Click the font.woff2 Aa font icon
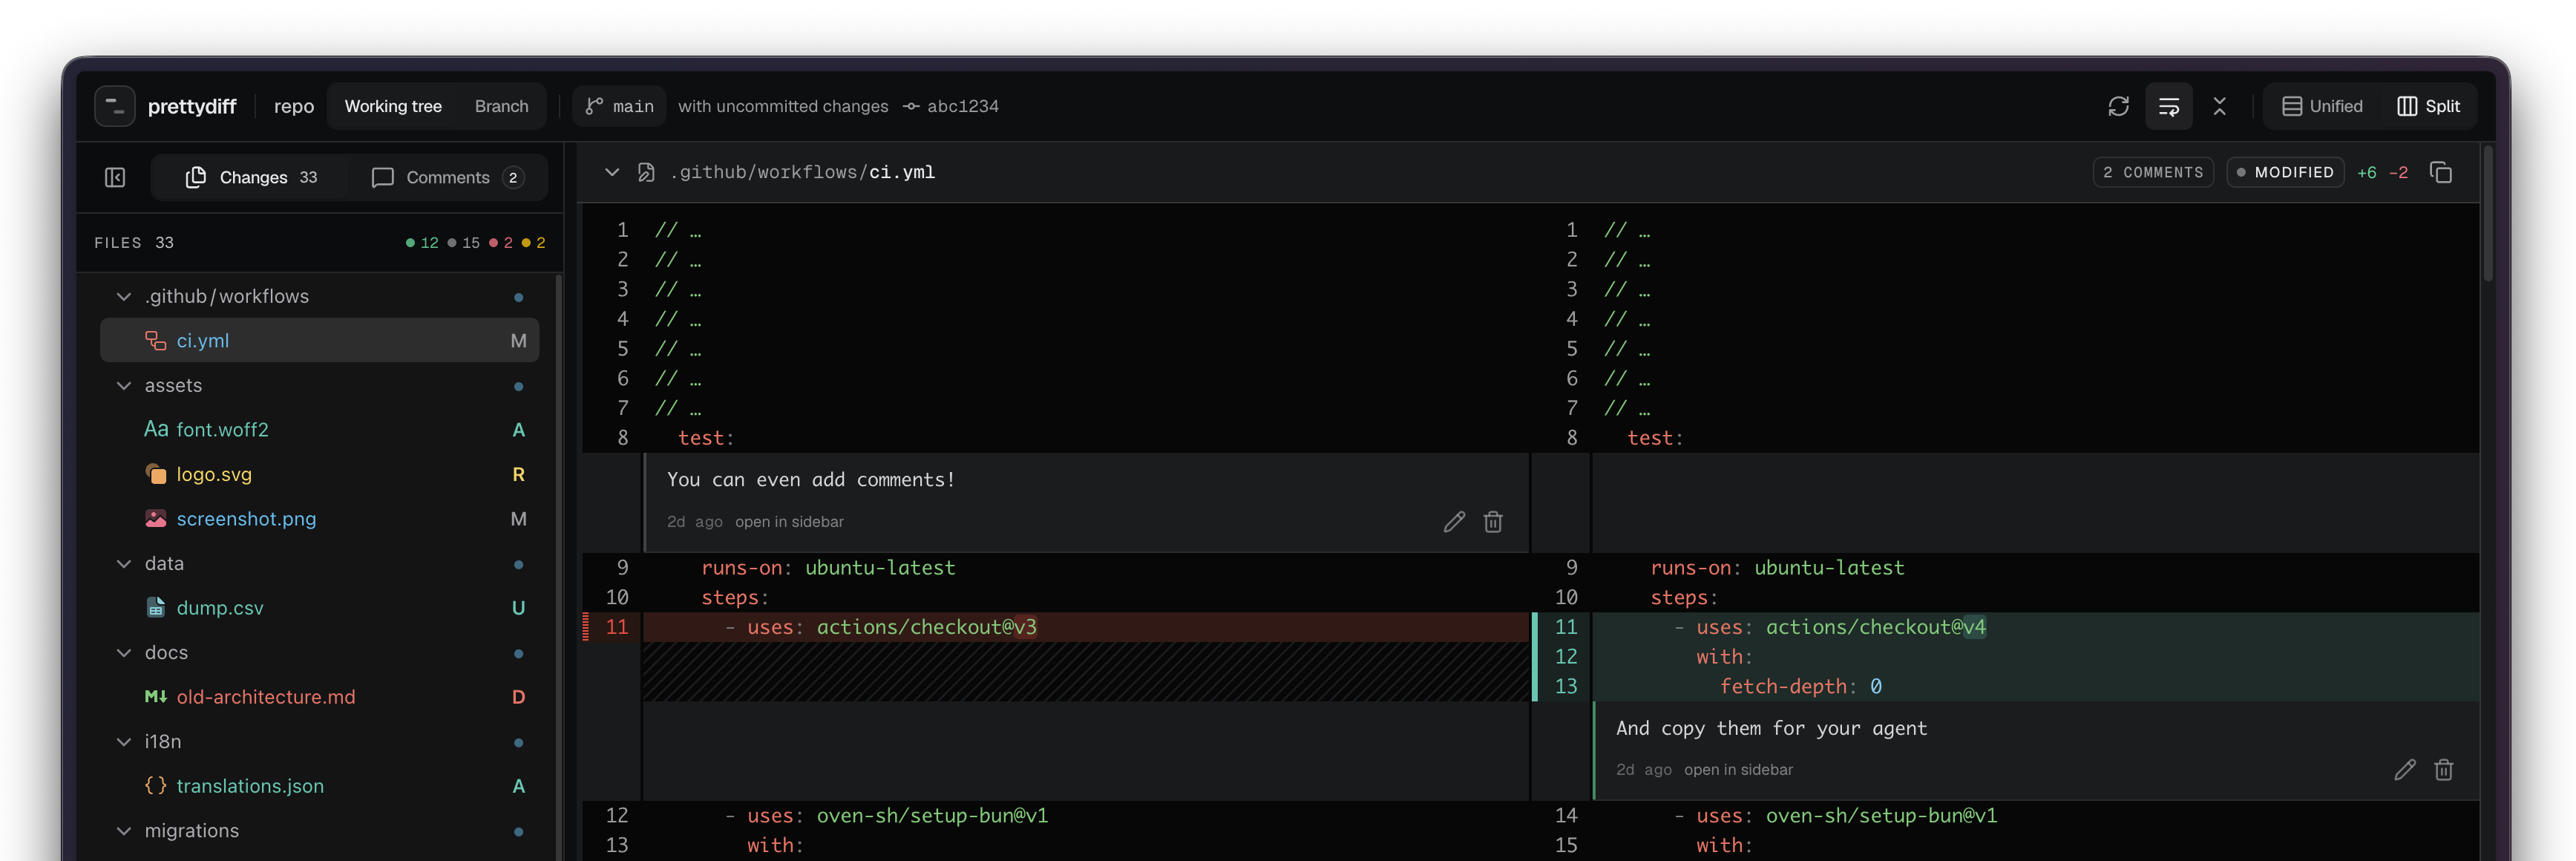2576x861 pixels. pyautogui.click(x=156, y=429)
